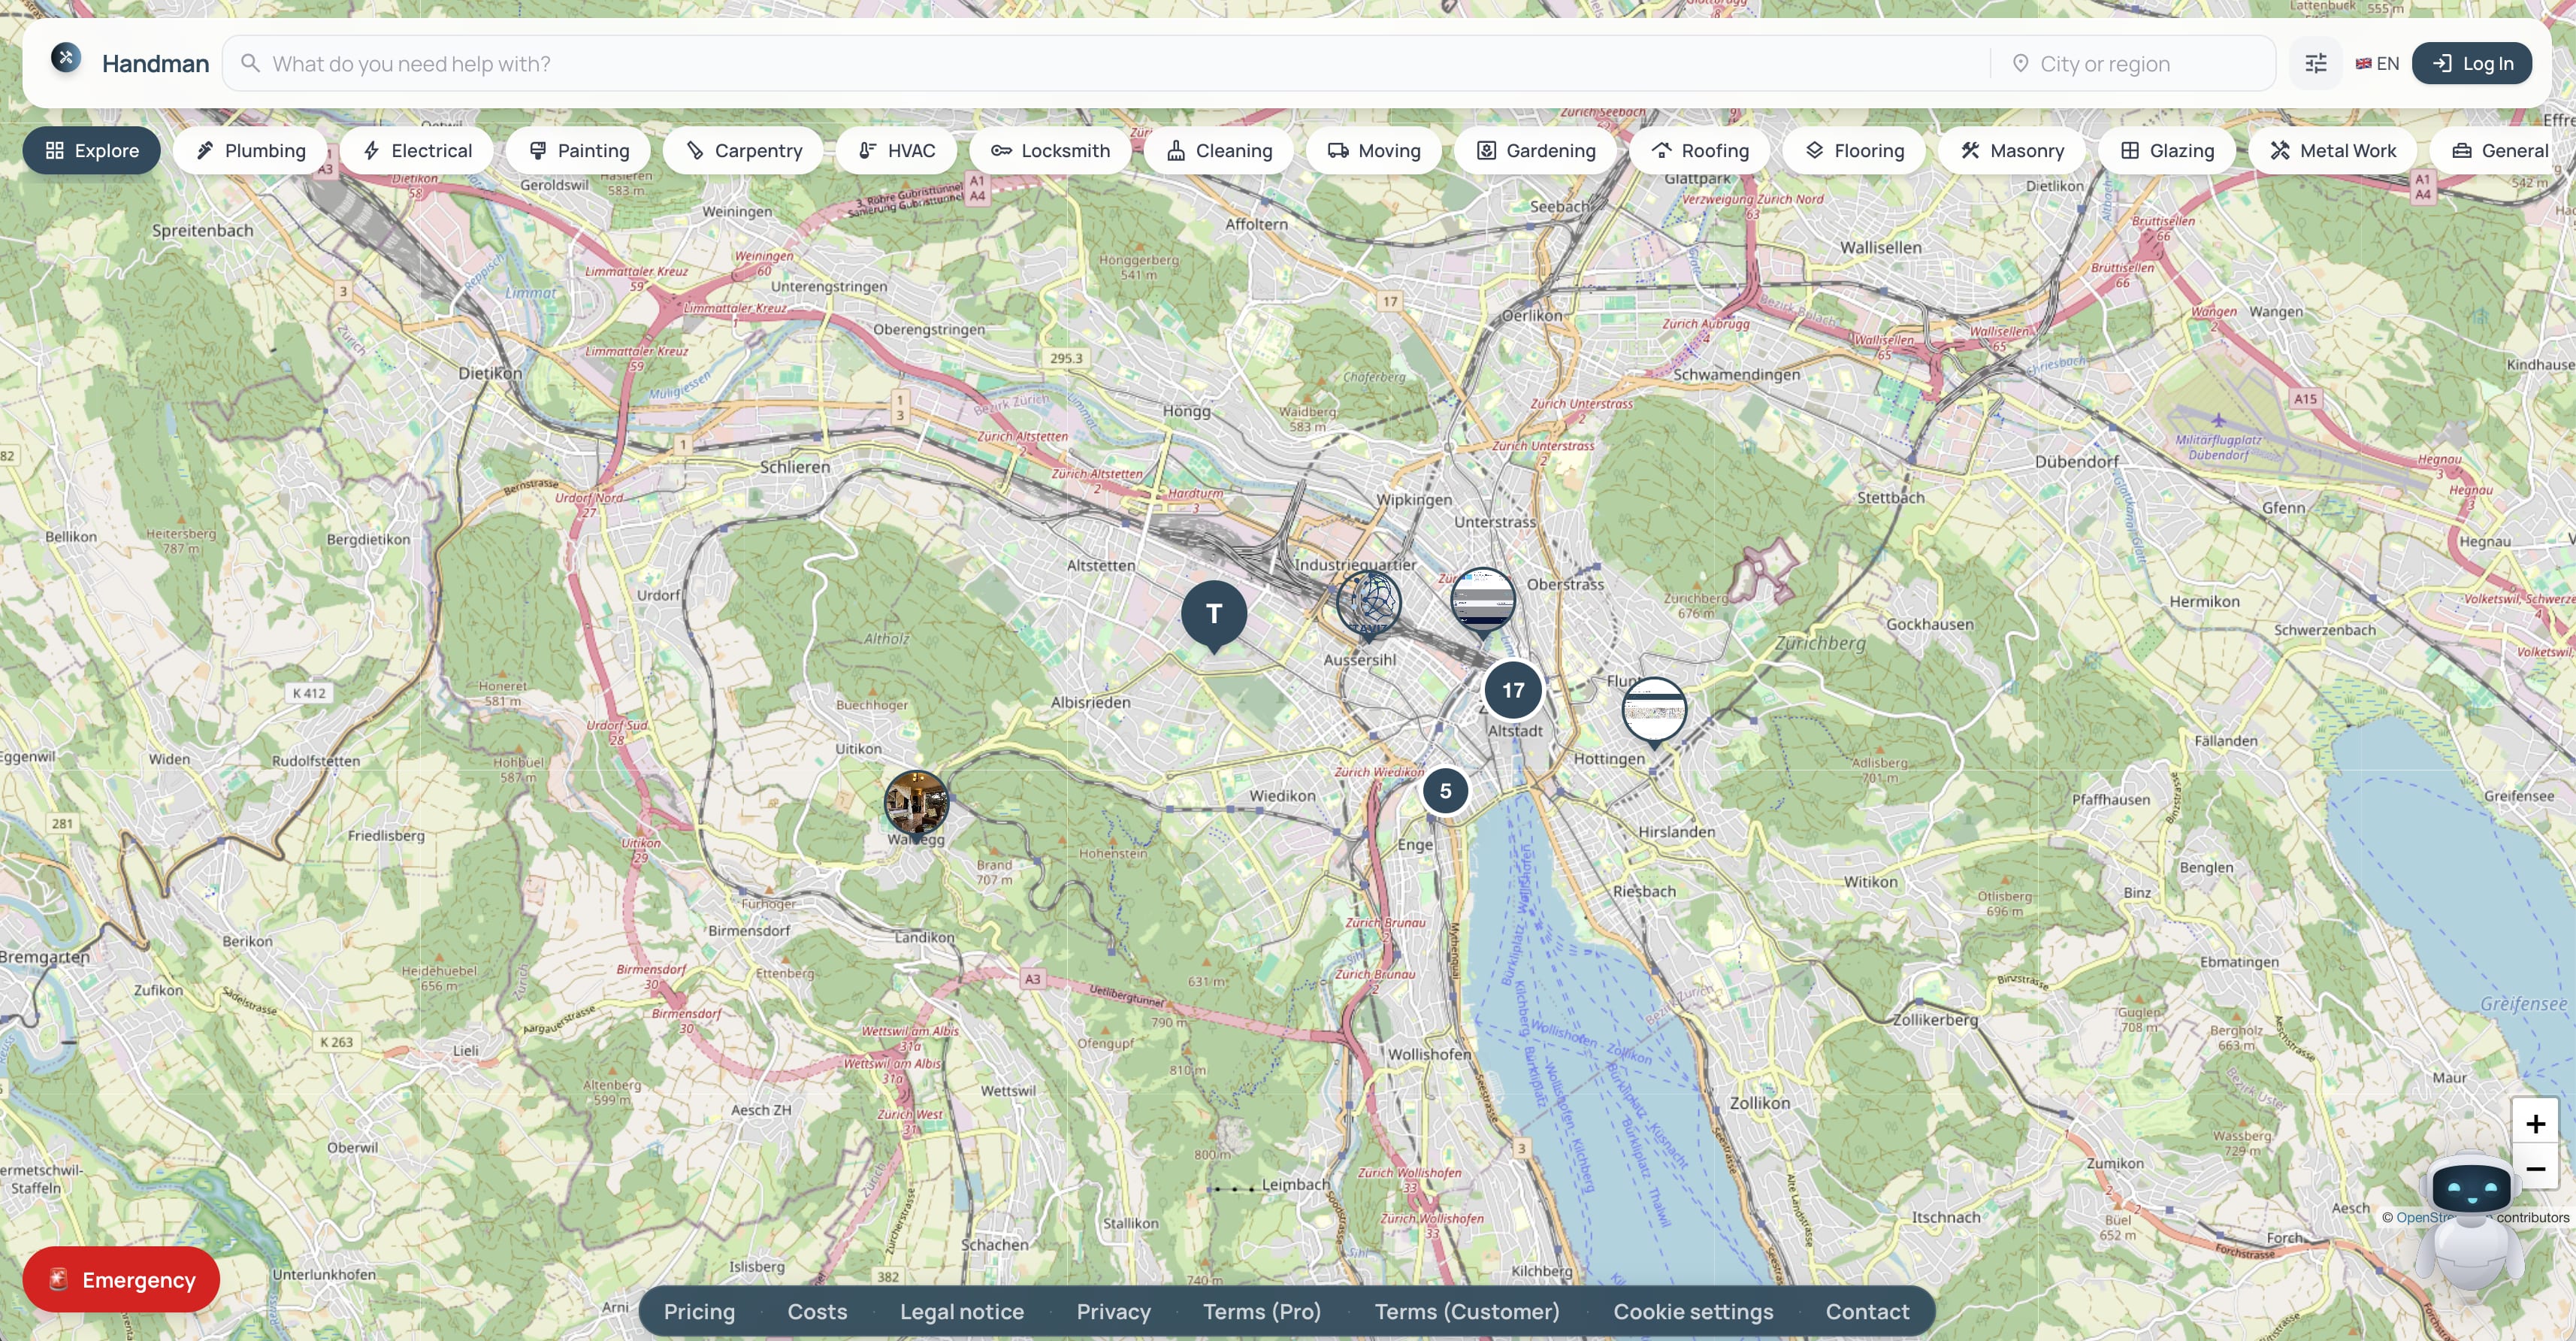Choose the Glazing category chip
The image size is (2576, 1341).
[2167, 150]
